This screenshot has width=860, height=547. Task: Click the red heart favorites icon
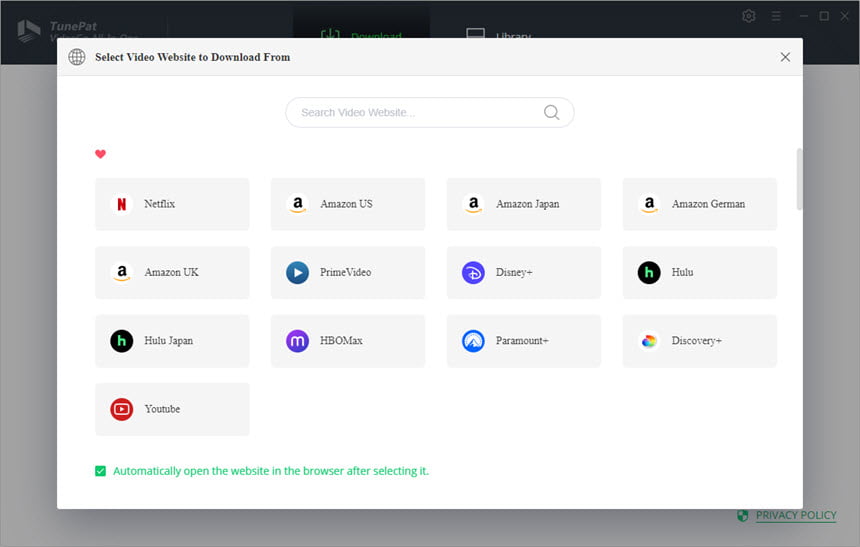tap(100, 154)
